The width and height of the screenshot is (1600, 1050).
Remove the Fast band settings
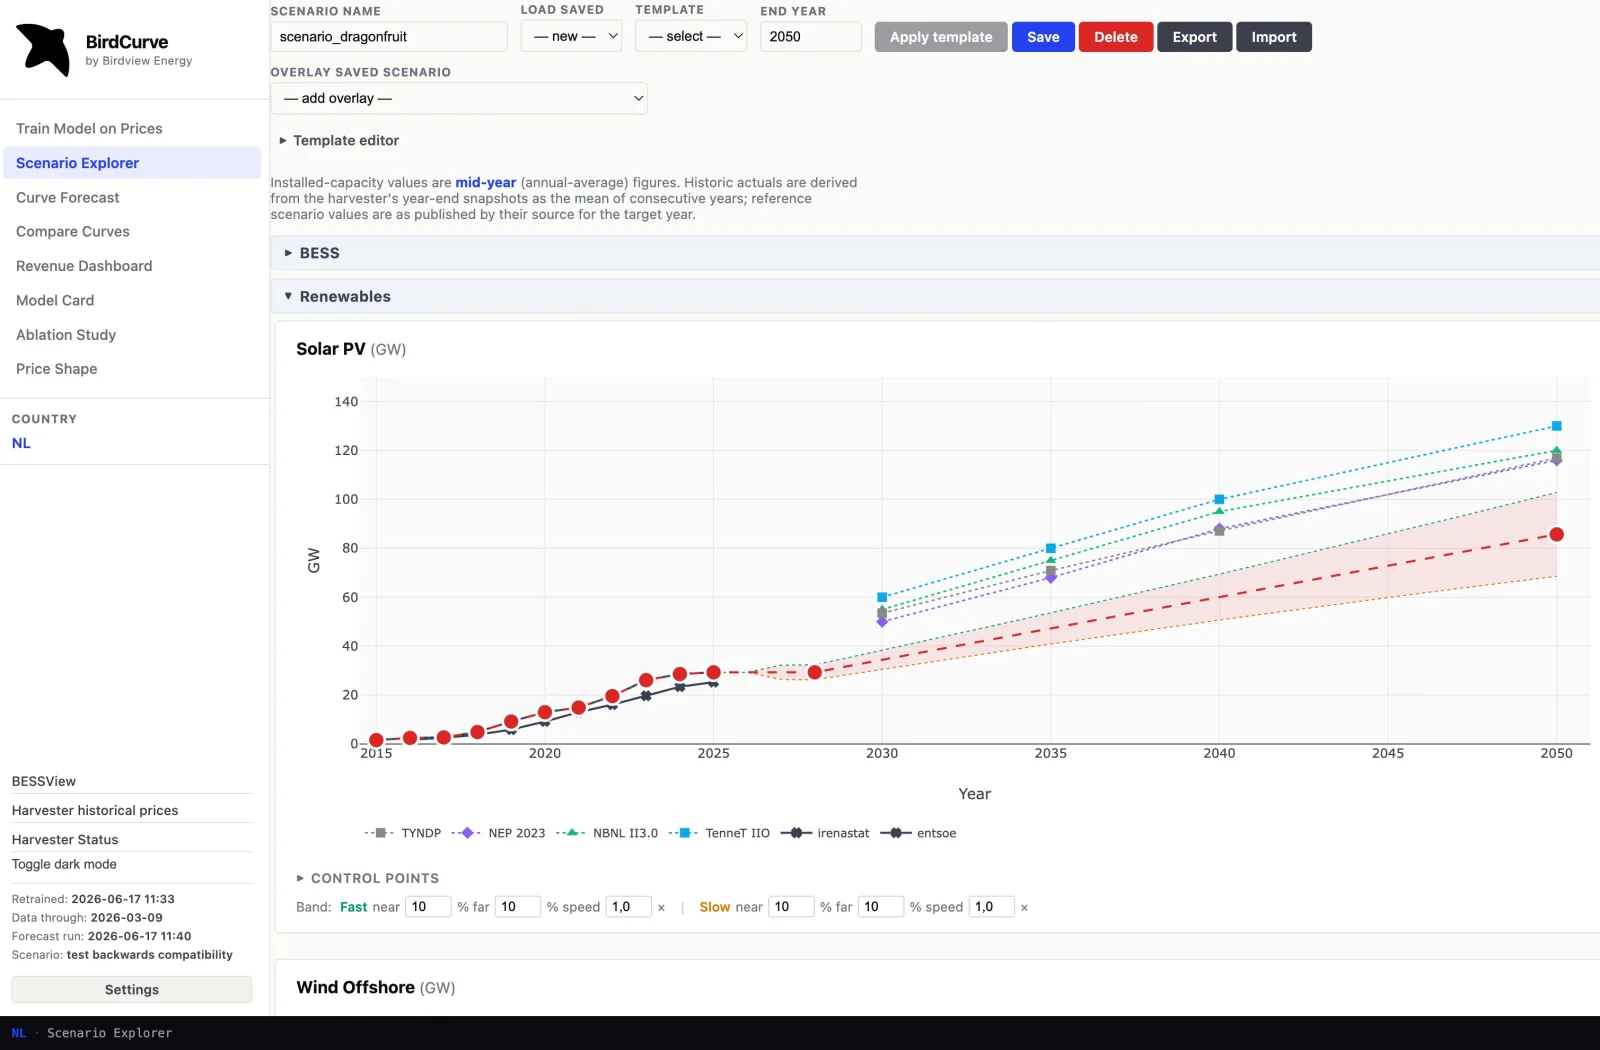(661, 908)
